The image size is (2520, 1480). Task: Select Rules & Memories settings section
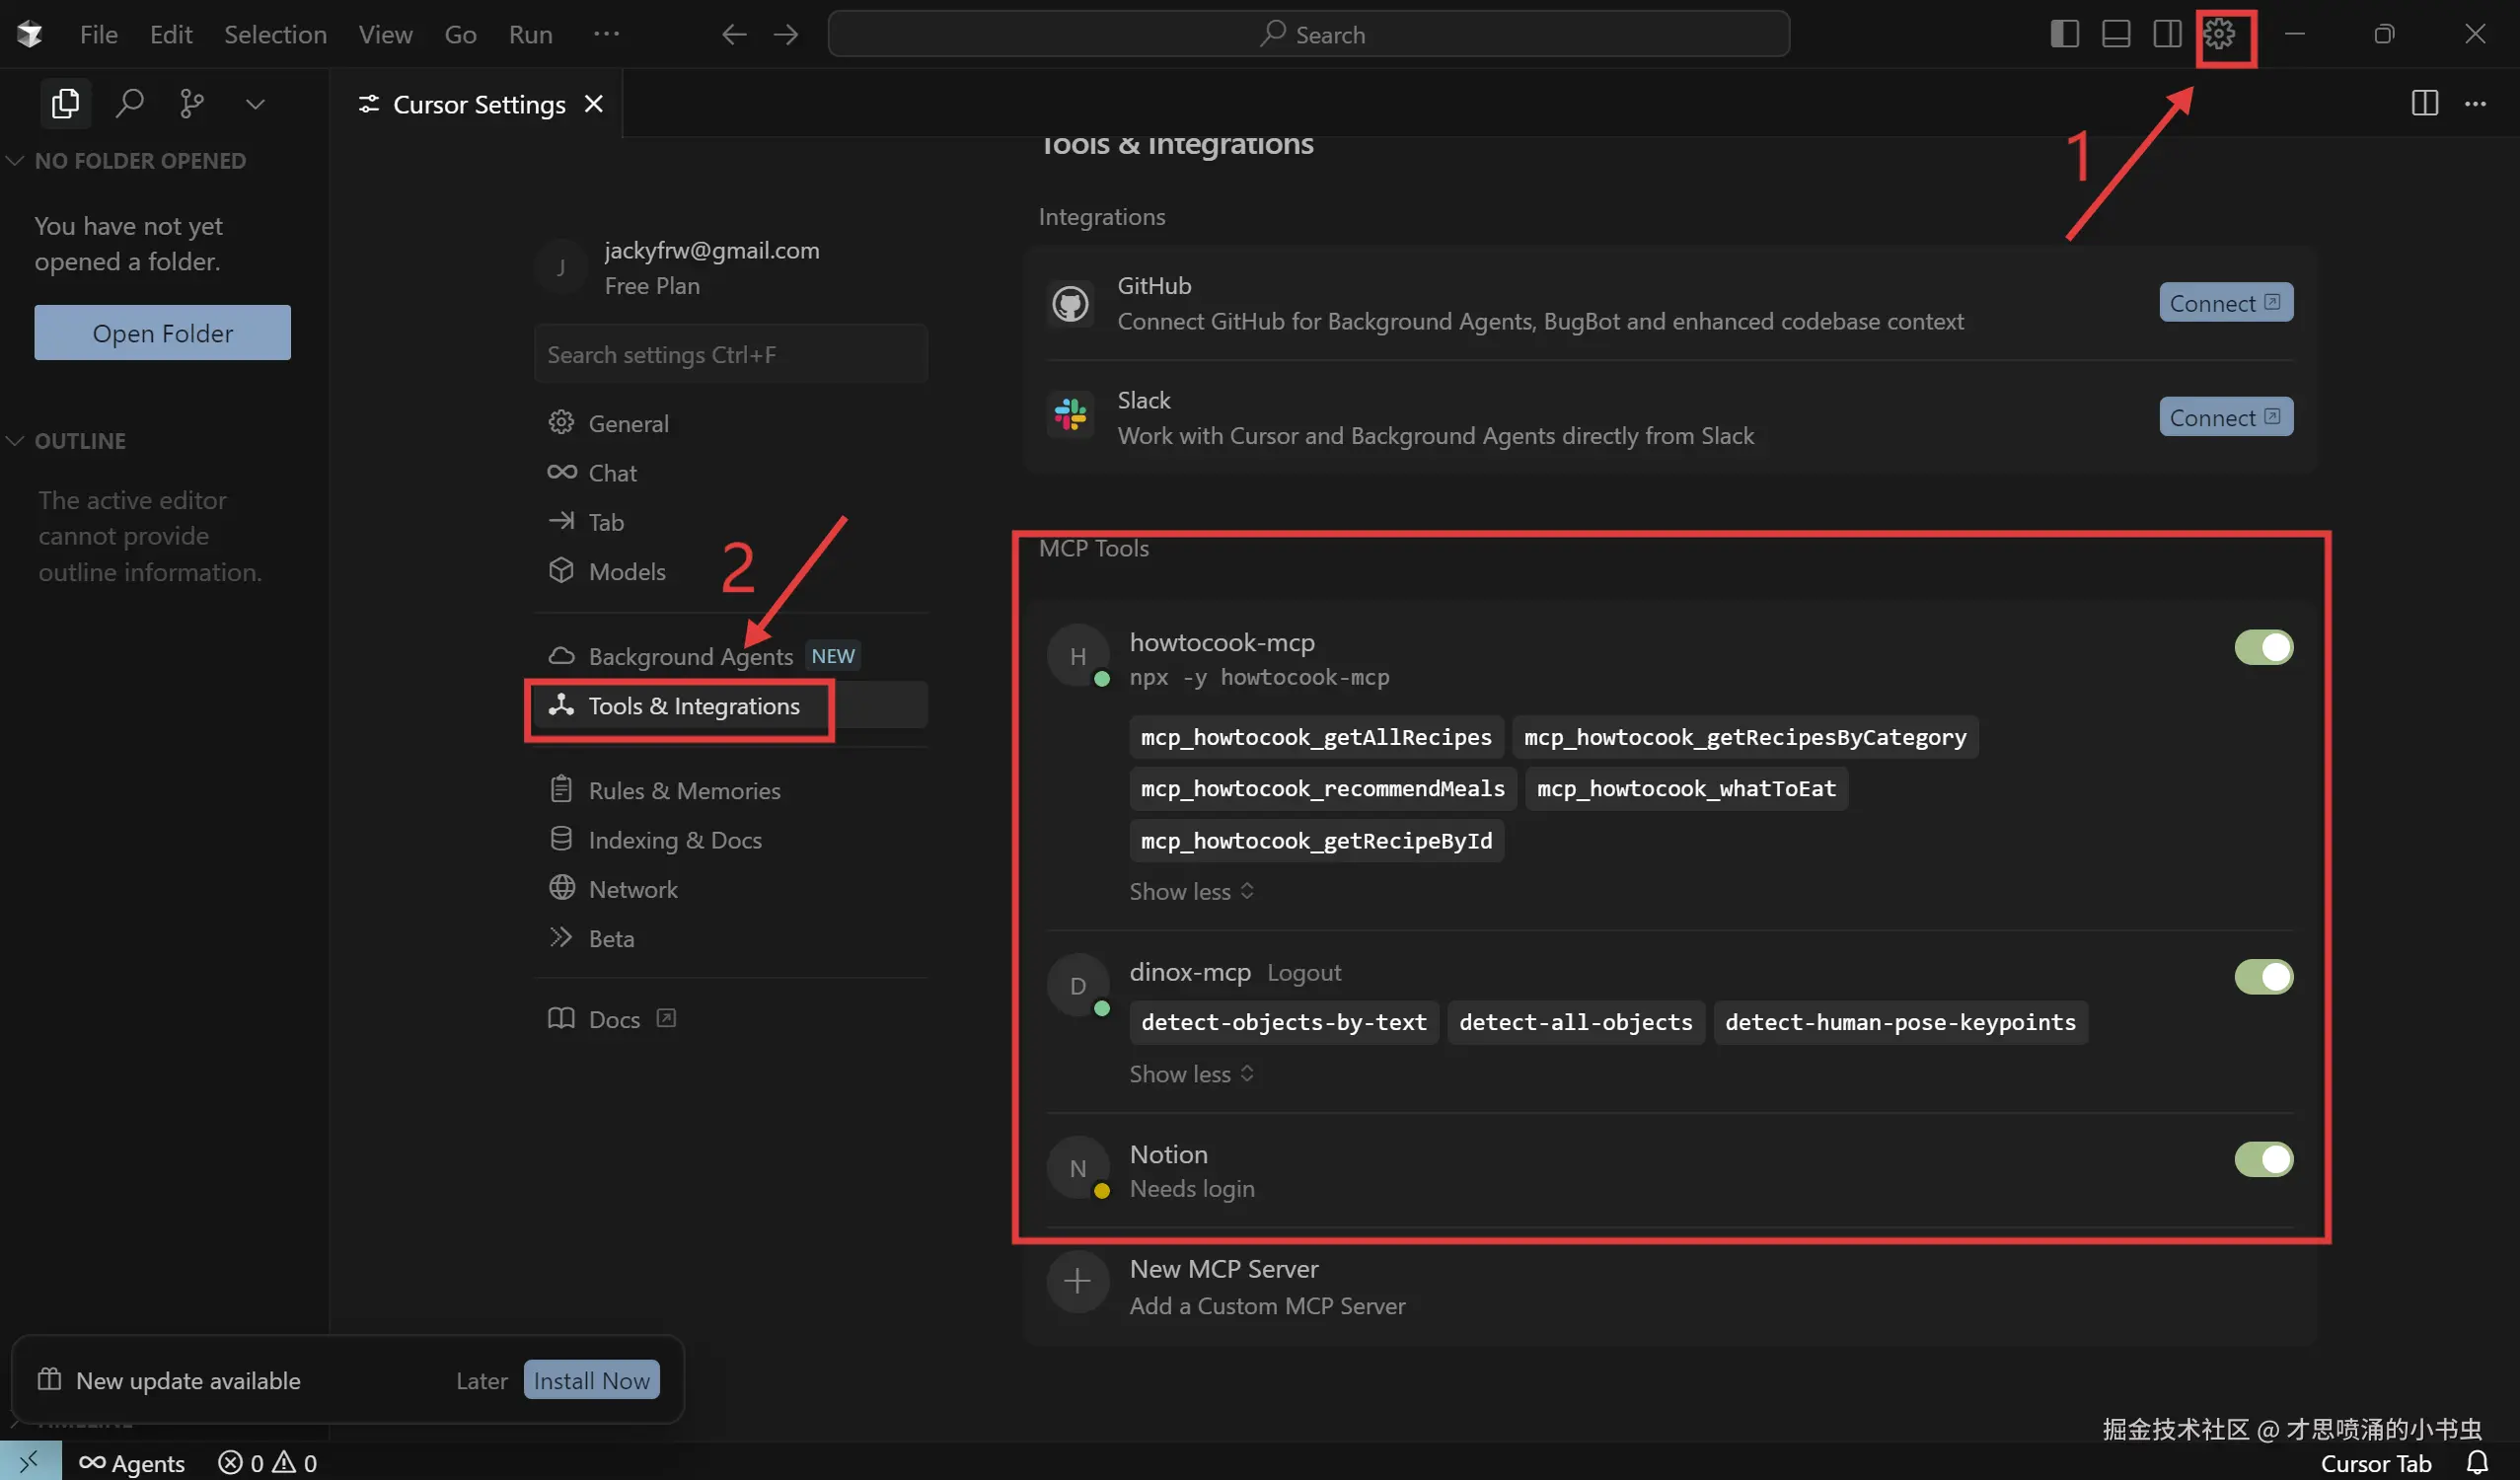point(684,790)
